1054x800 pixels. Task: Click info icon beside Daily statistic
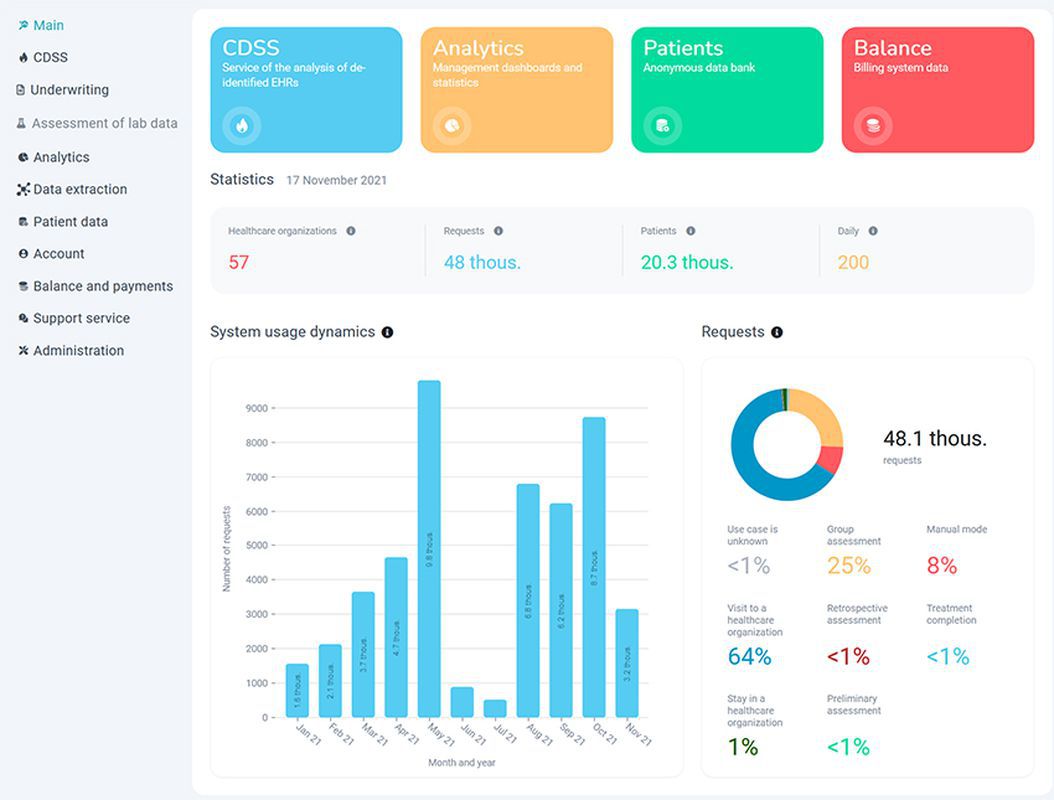[873, 231]
